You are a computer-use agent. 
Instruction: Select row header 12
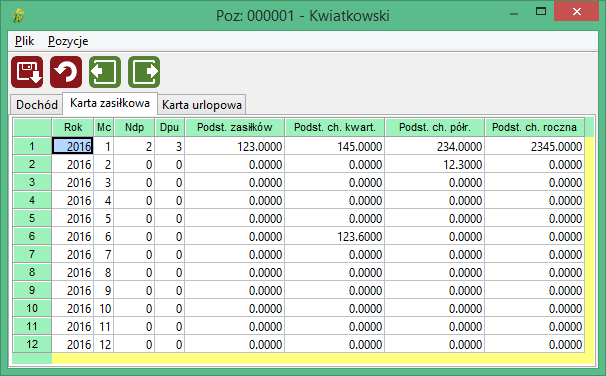coord(32,344)
